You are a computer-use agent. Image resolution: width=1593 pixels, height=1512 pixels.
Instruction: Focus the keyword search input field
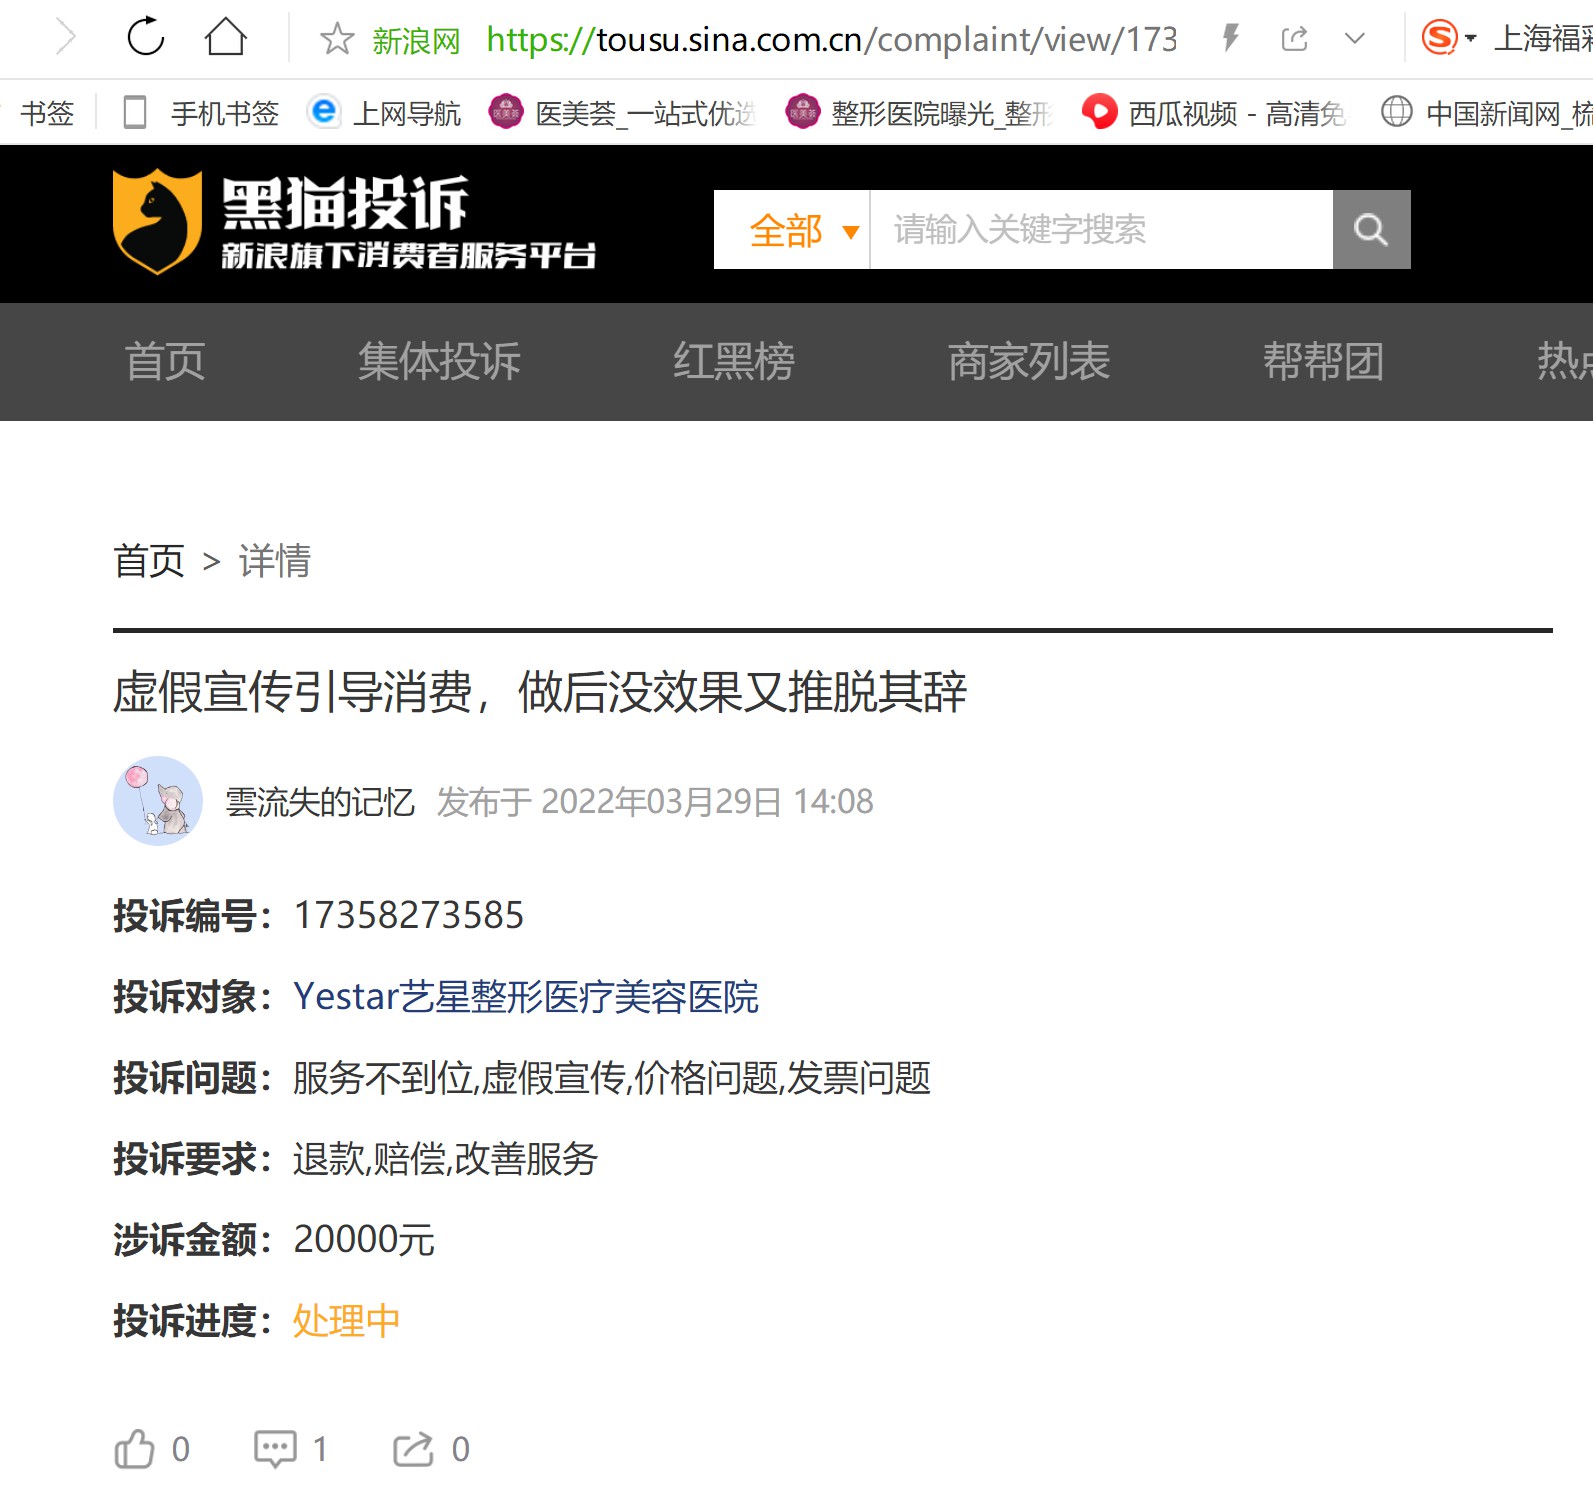tap(1101, 230)
